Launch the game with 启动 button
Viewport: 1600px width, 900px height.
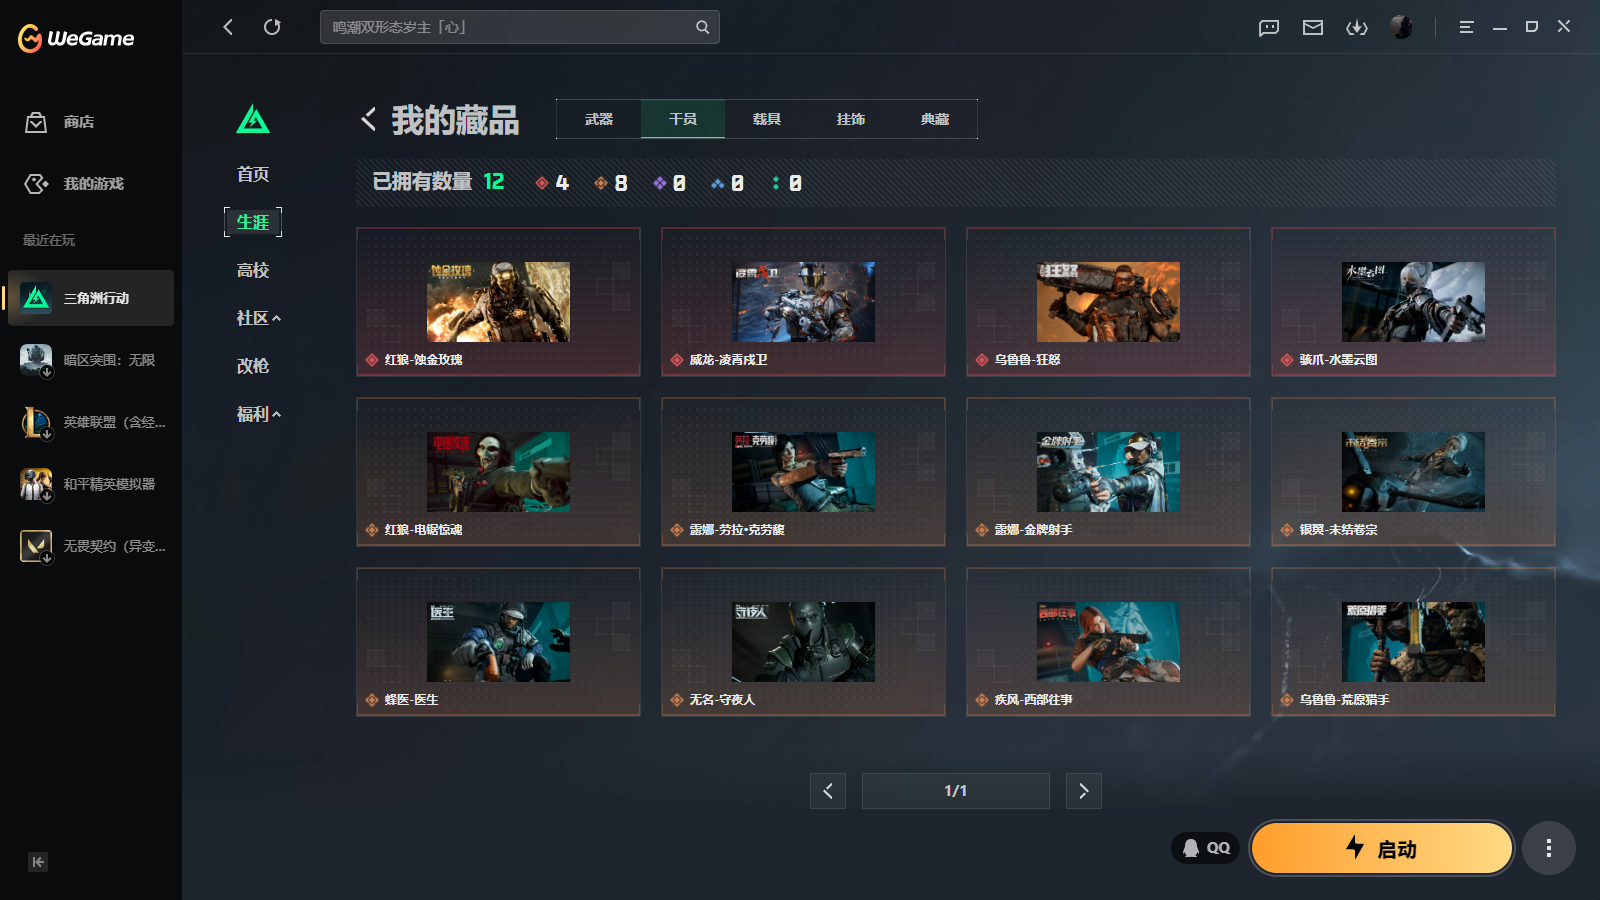point(1382,848)
